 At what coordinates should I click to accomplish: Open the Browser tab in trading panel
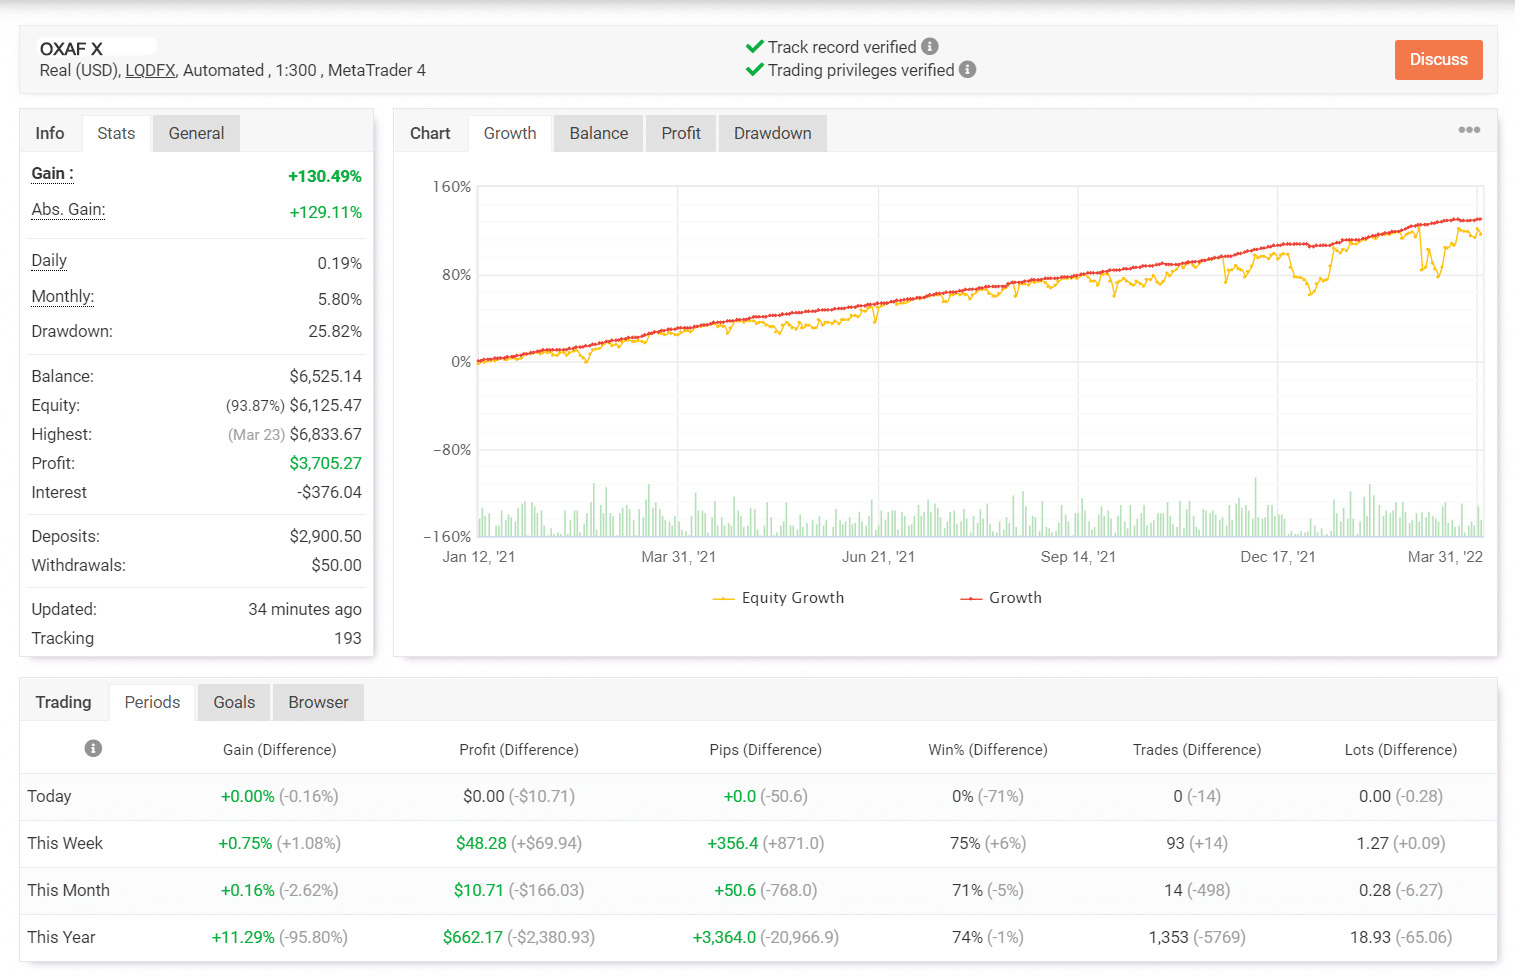[318, 702]
